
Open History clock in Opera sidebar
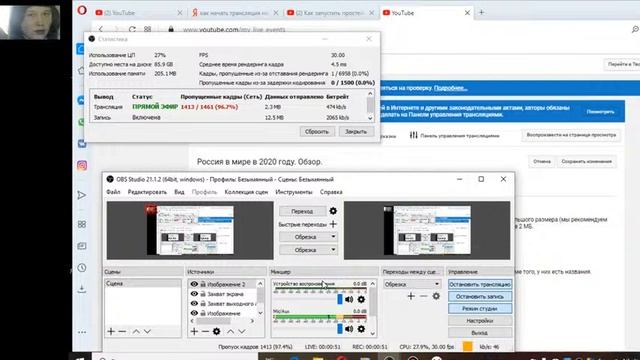point(82,268)
